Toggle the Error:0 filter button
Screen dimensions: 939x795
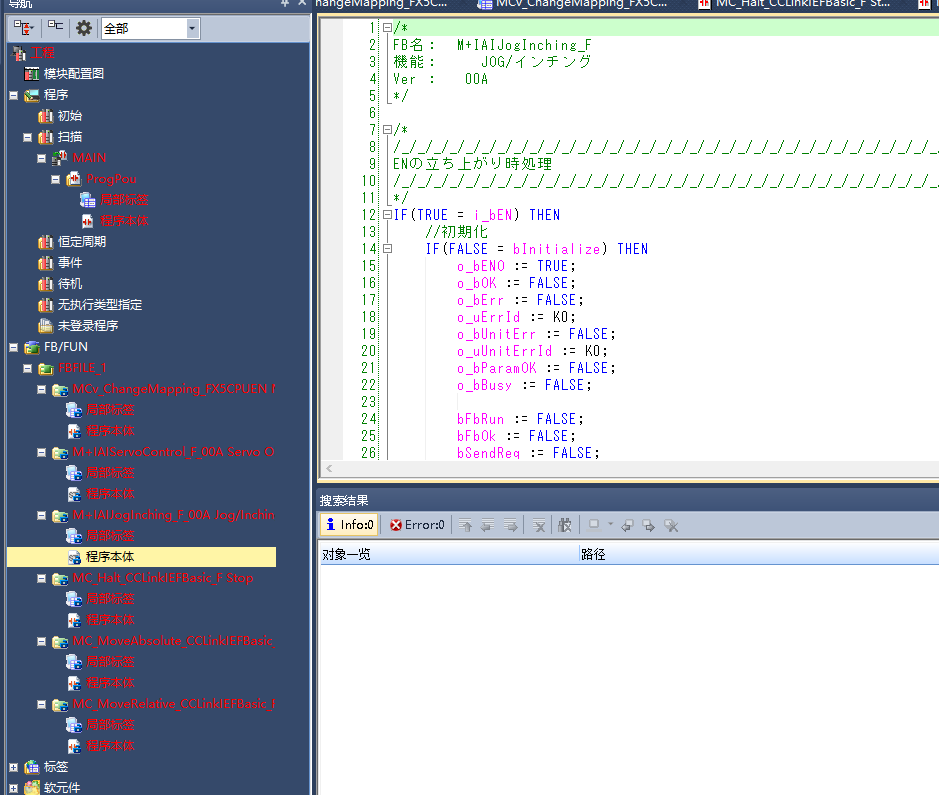coord(416,525)
